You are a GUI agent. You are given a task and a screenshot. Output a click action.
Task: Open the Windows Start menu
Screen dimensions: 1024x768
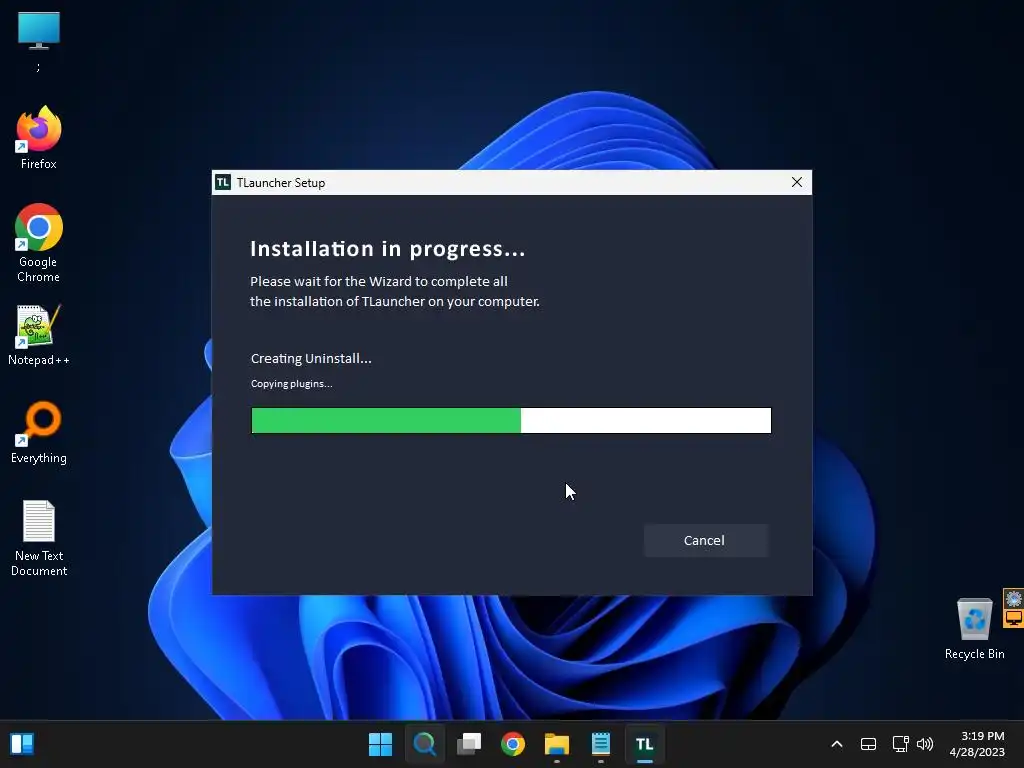pos(380,744)
